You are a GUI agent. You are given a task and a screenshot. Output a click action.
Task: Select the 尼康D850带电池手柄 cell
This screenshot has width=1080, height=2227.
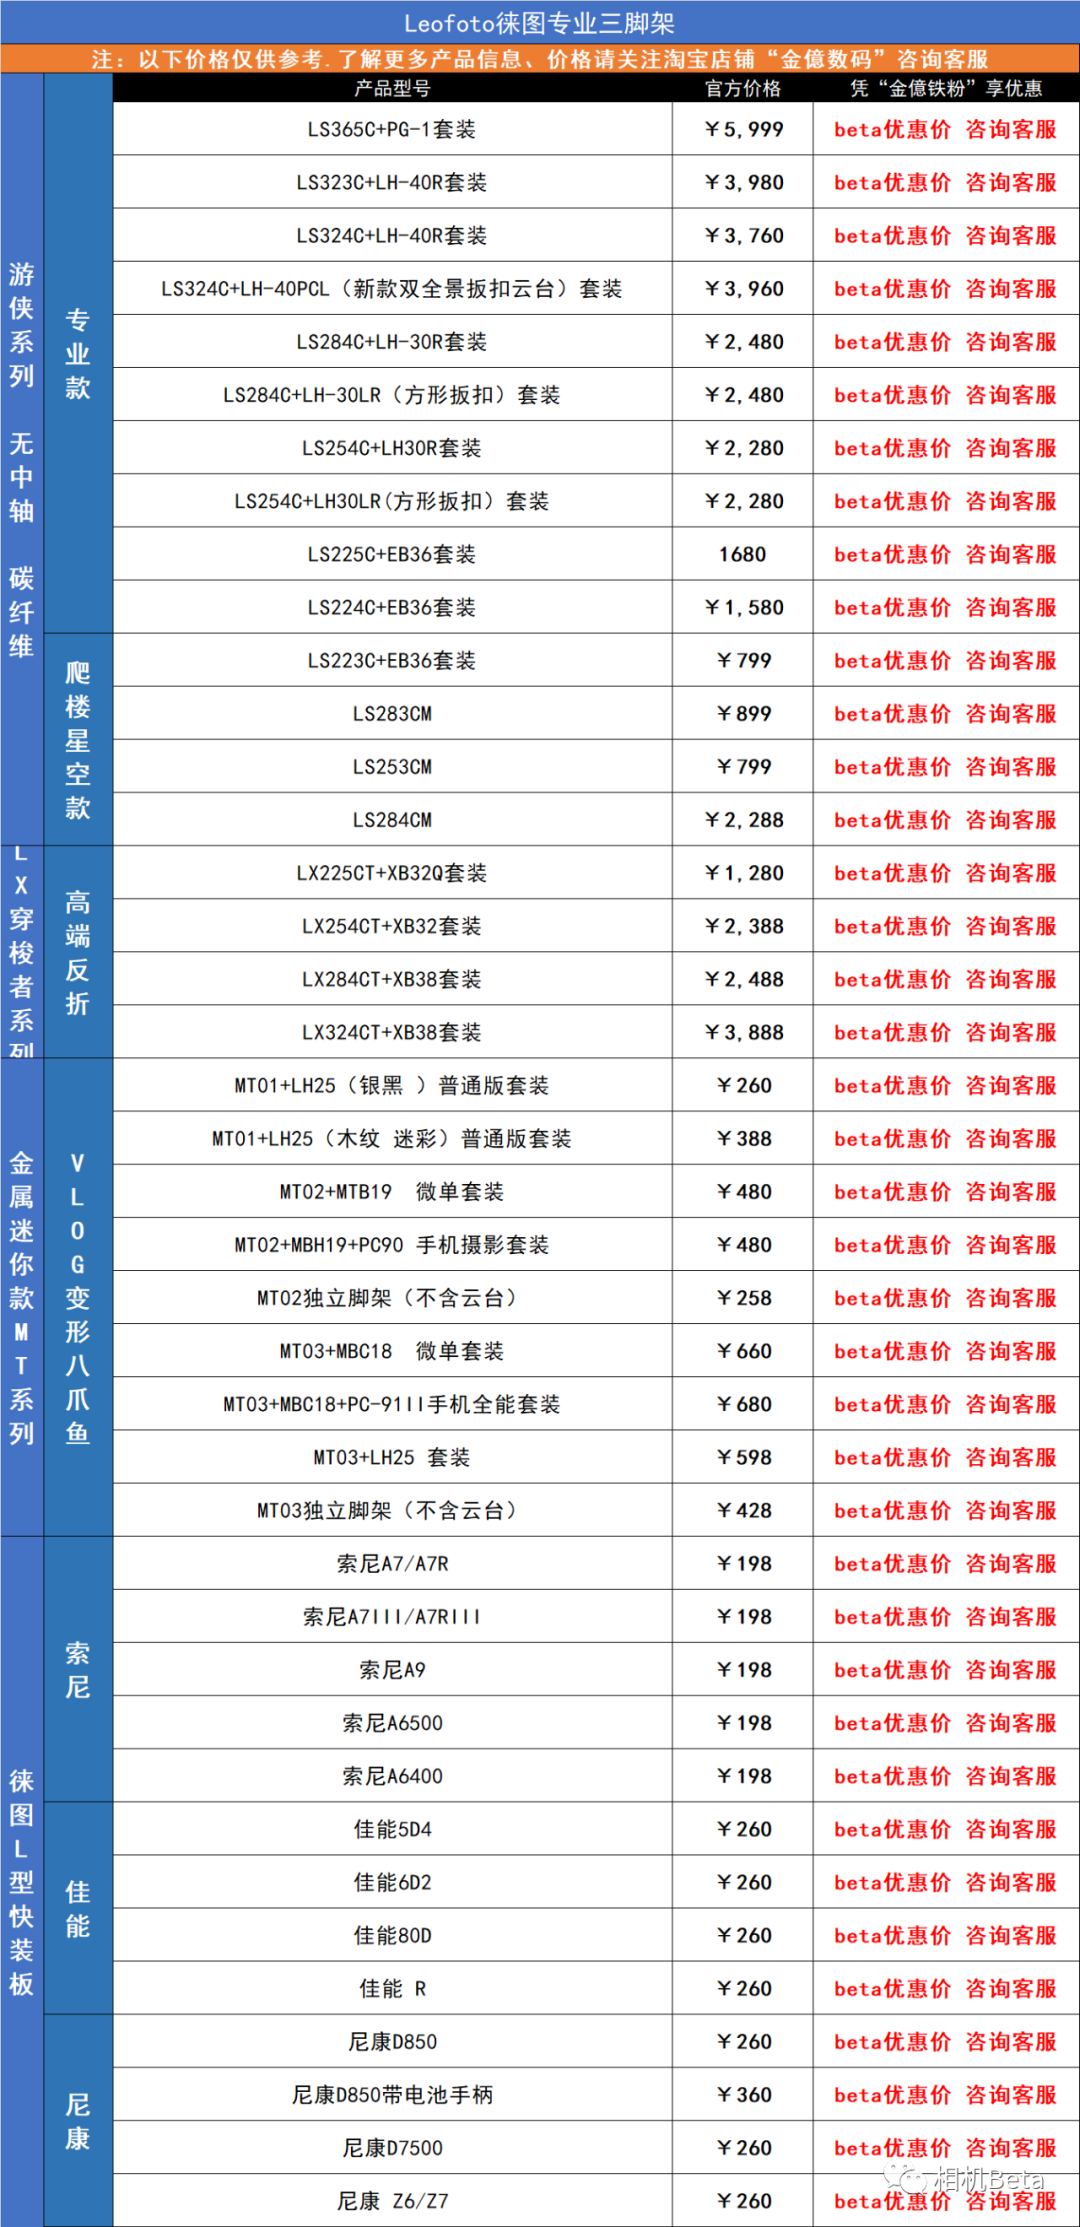(392, 2092)
